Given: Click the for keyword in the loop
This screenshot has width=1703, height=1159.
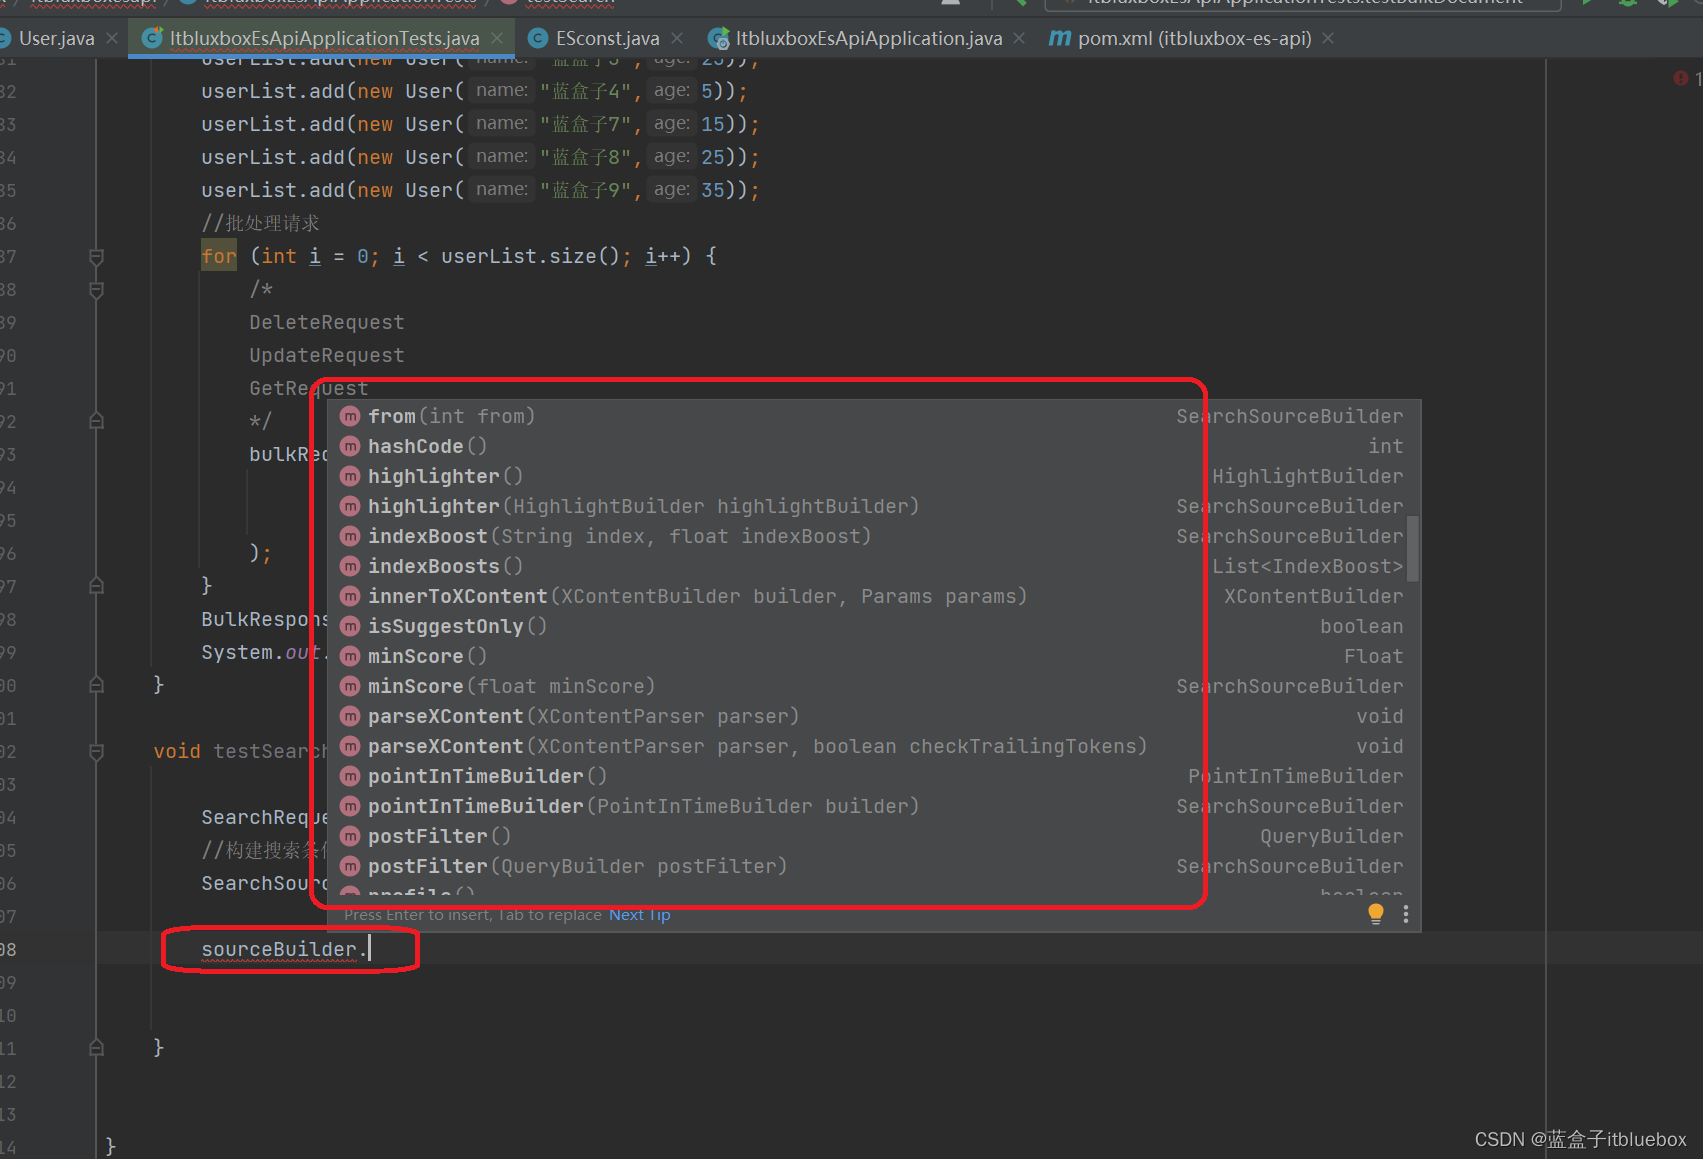Looking at the screenshot, I should point(219,256).
